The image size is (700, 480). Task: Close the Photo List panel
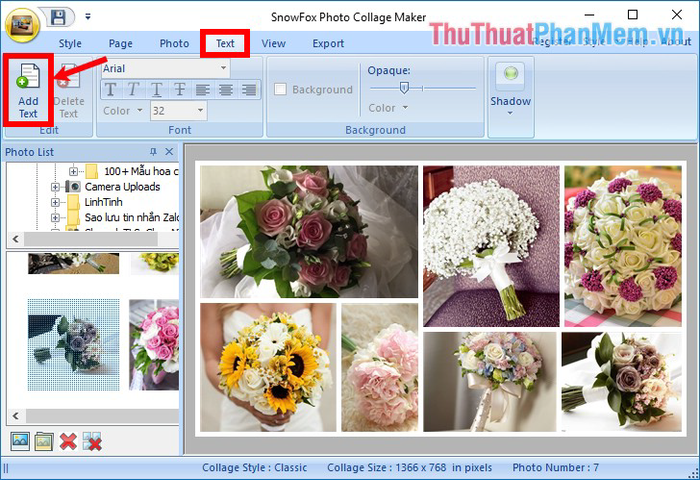tap(169, 152)
